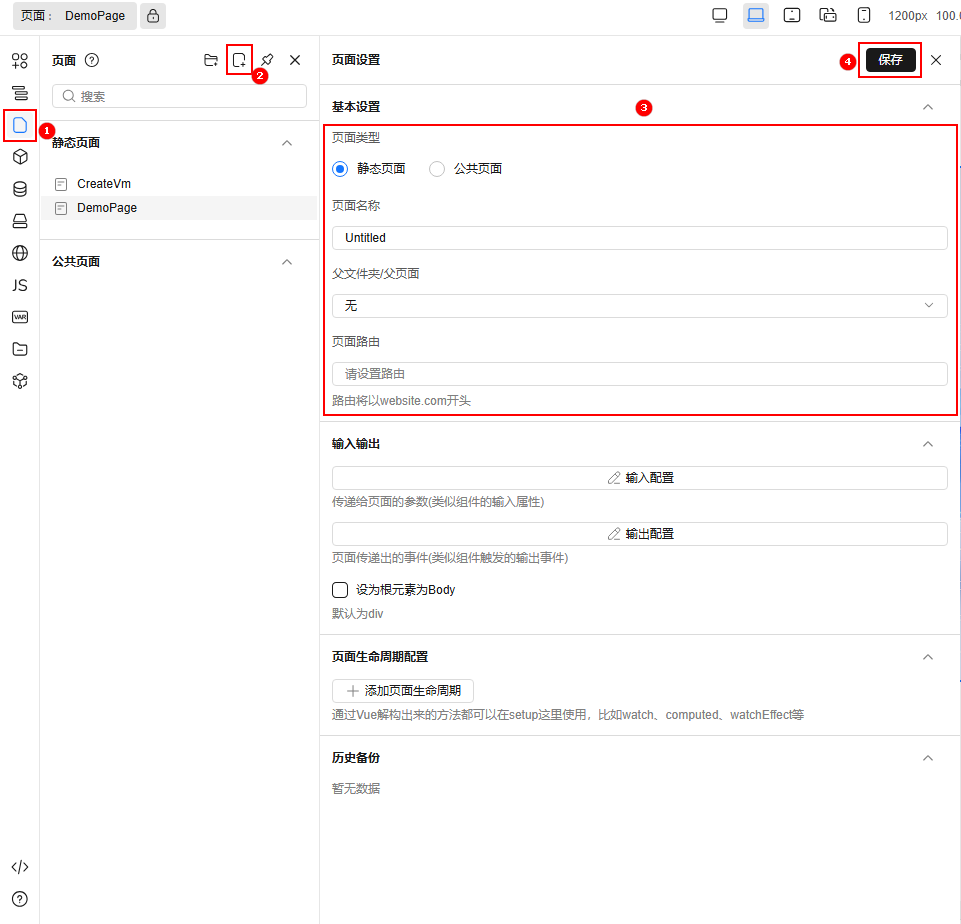This screenshot has width=961, height=924.
Task: Select the 静态页面 radio button
Action: click(x=340, y=169)
